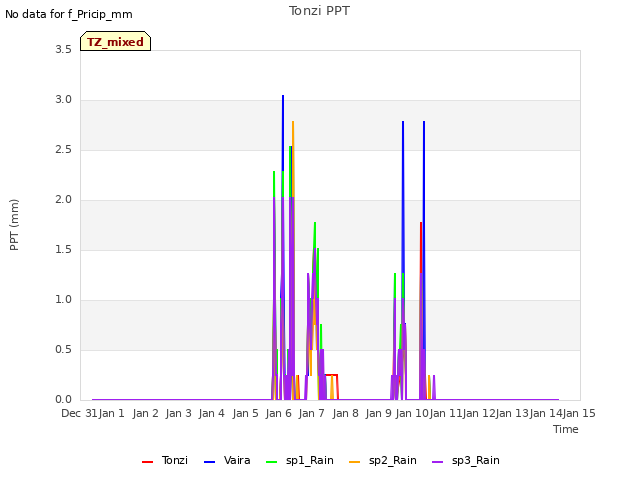
Task: Click the Dec 31 x-axis label
Action: coord(79,413)
